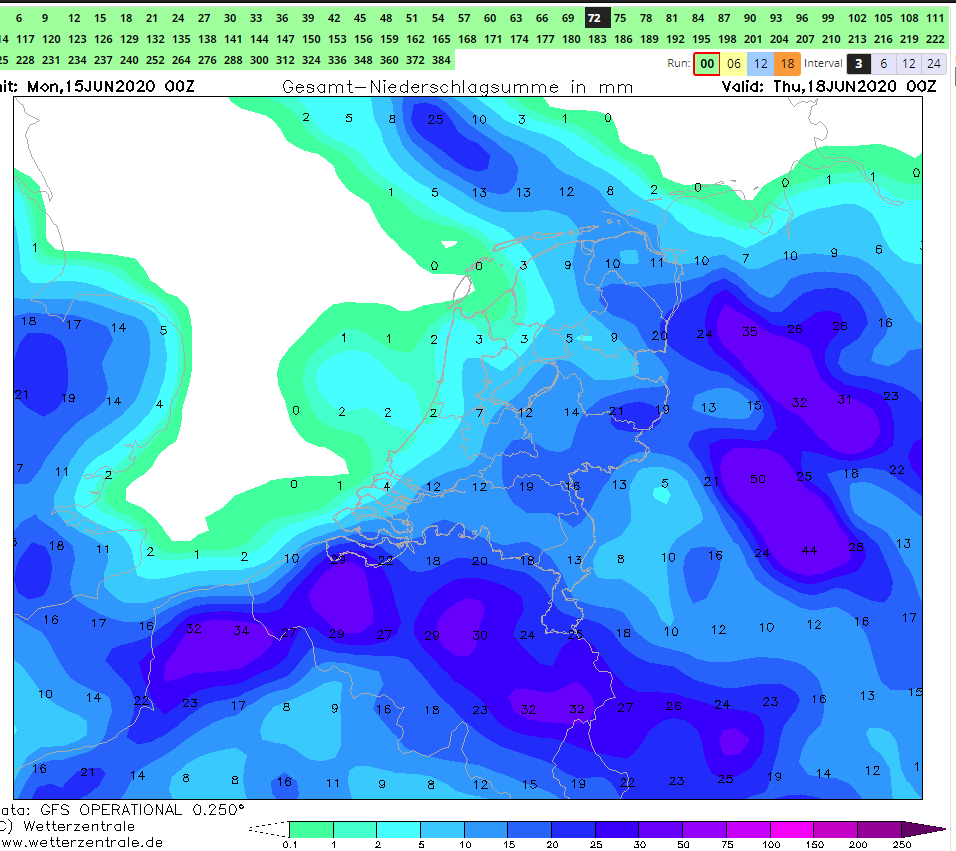Click the 50 mm precipitation value on map
Image resolution: width=956 pixels, height=851 pixels.
[758, 479]
